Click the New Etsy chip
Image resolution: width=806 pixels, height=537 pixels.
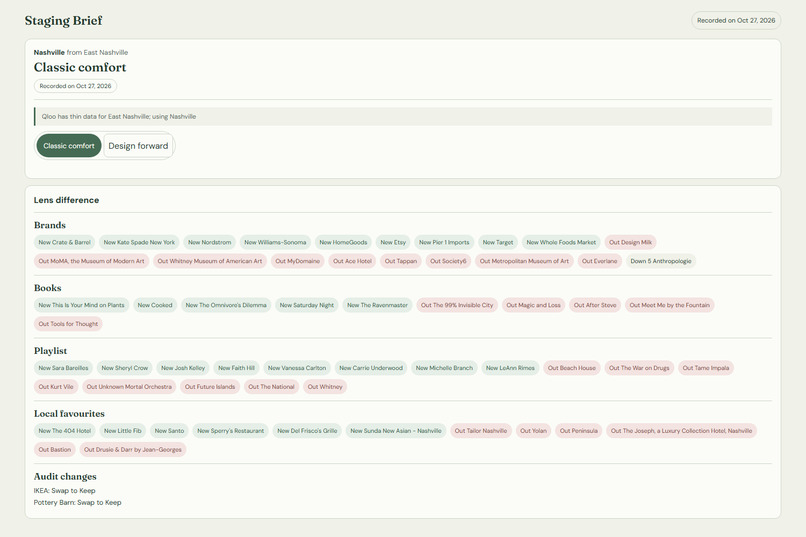click(393, 242)
